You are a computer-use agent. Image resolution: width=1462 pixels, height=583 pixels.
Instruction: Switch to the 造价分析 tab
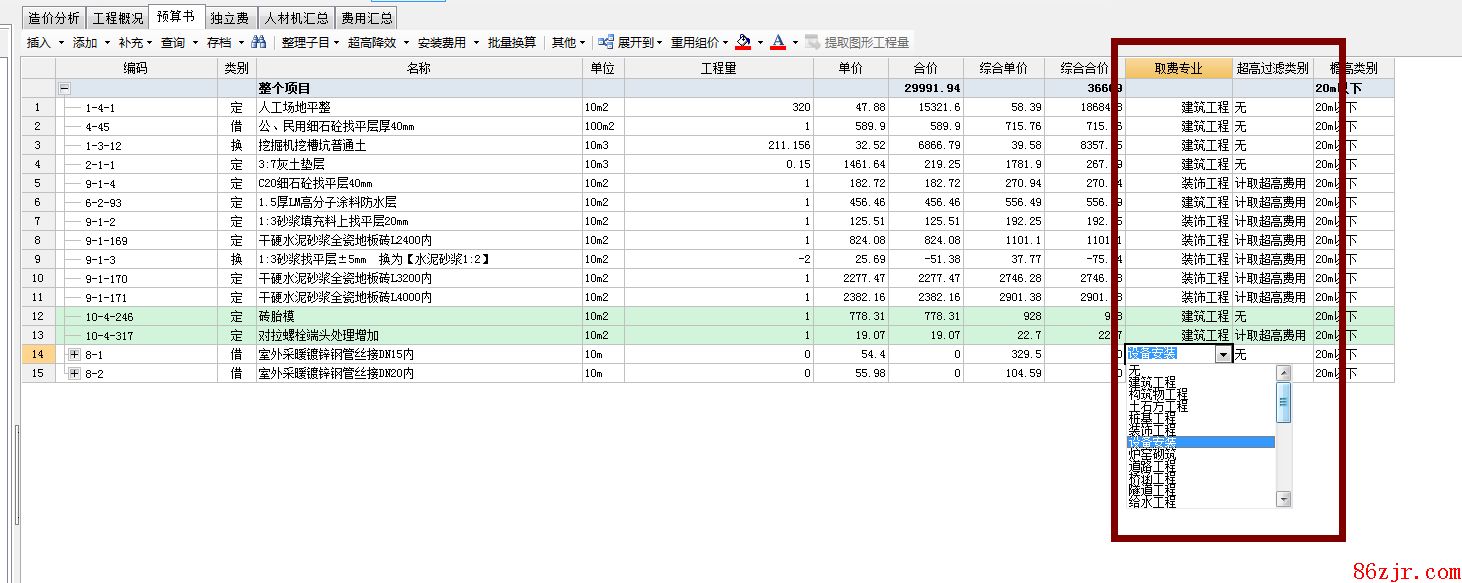[x=54, y=18]
